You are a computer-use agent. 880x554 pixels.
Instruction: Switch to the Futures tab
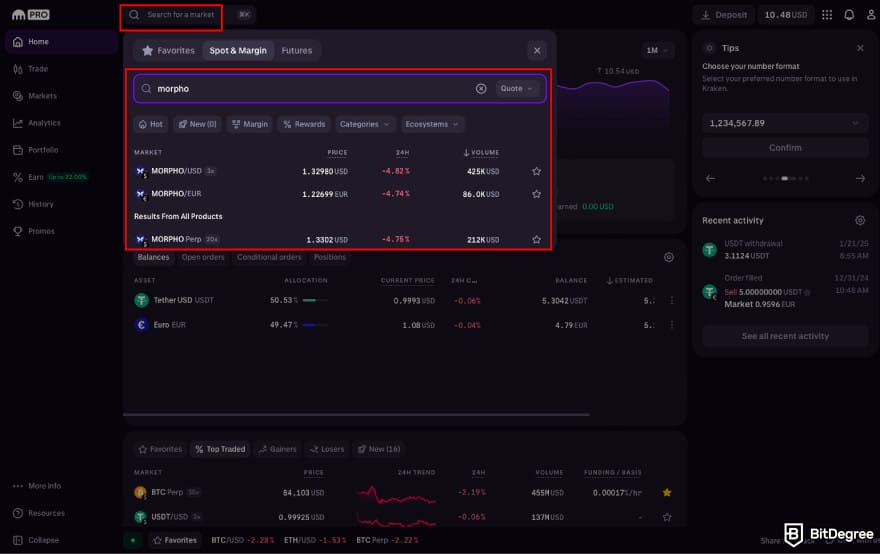296,51
